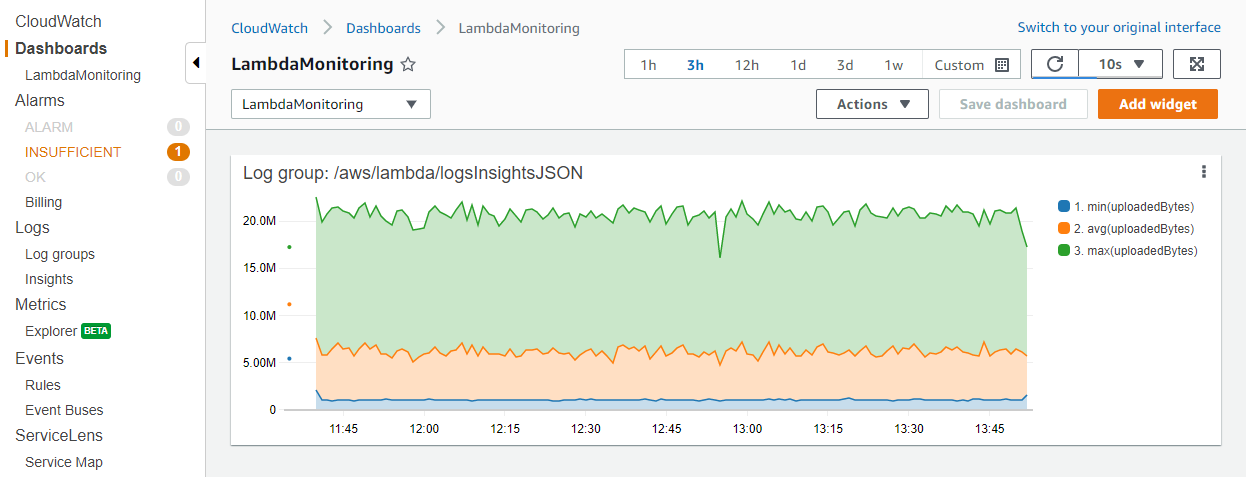Expand the Actions dropdown menu
Screen dimensions: 1246x477
click(872, 104)
